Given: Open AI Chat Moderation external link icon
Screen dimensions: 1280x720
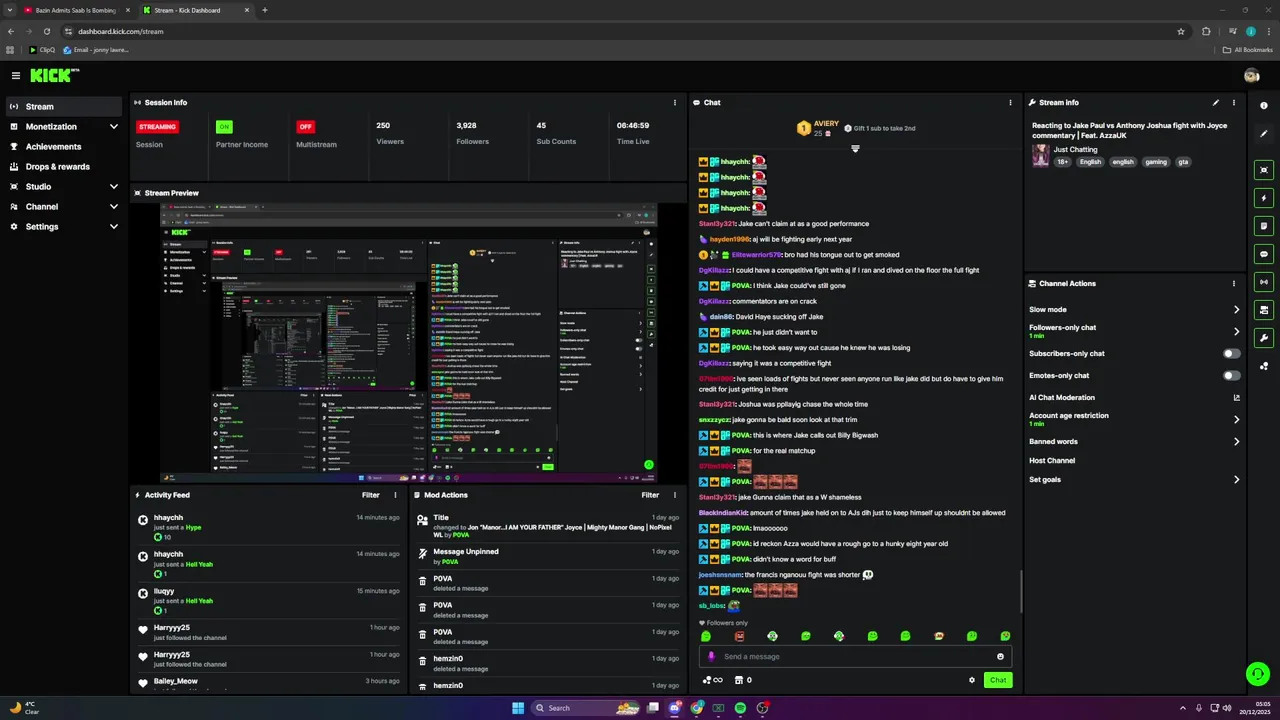Looking at the screenshot, I should click(x=1236, y=398).
